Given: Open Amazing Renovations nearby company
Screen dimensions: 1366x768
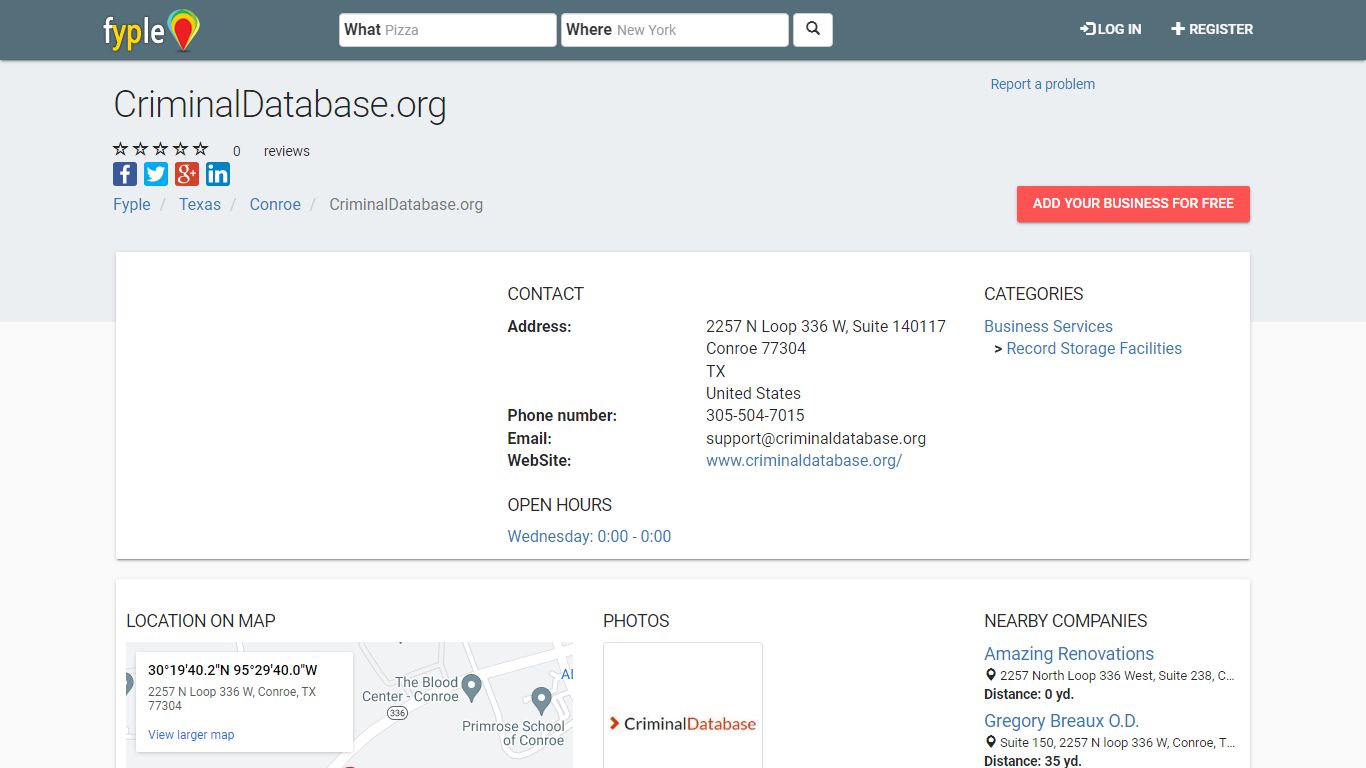Looking at the screenshot, I should coord(1069,654).
